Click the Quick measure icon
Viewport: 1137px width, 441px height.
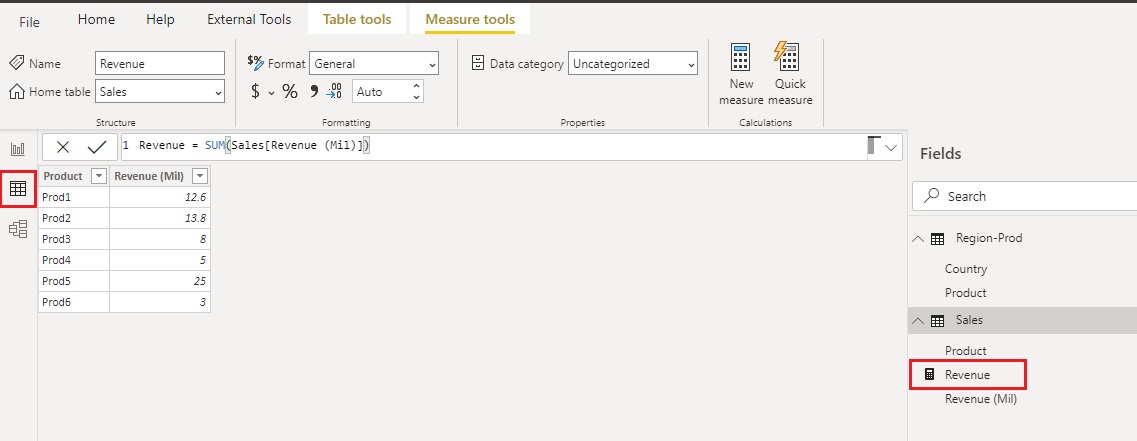787,56
